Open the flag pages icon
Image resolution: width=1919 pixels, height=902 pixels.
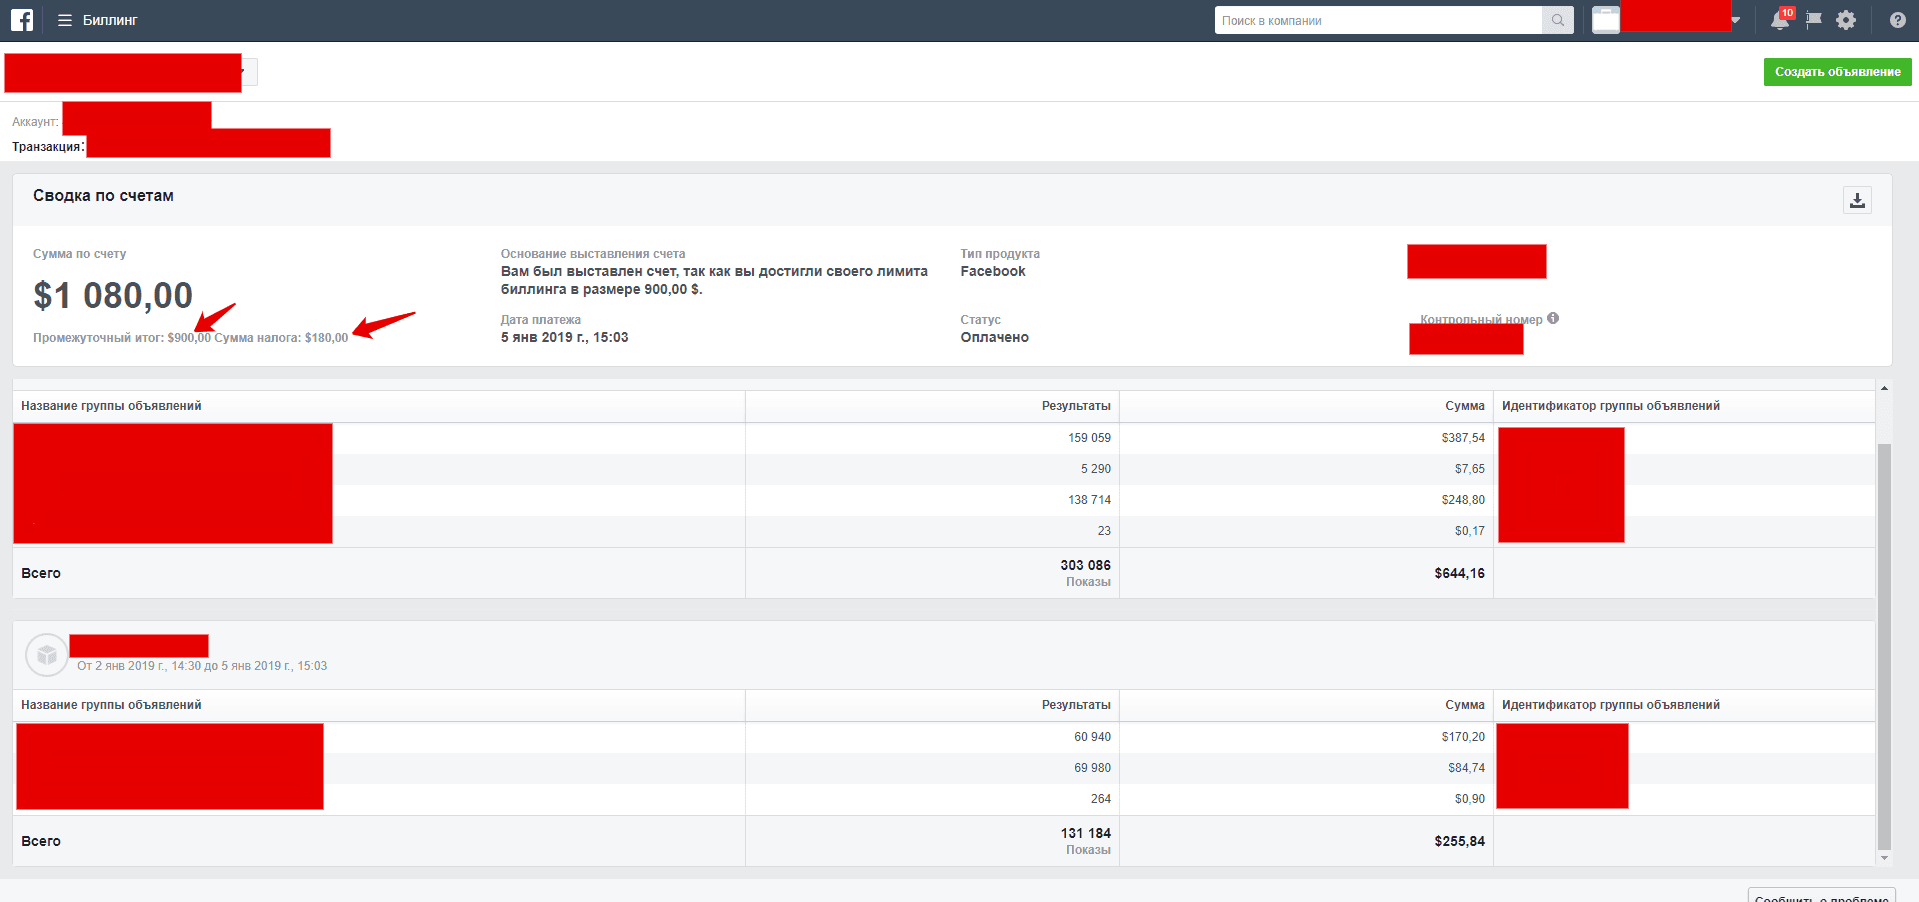[1813, 20]
